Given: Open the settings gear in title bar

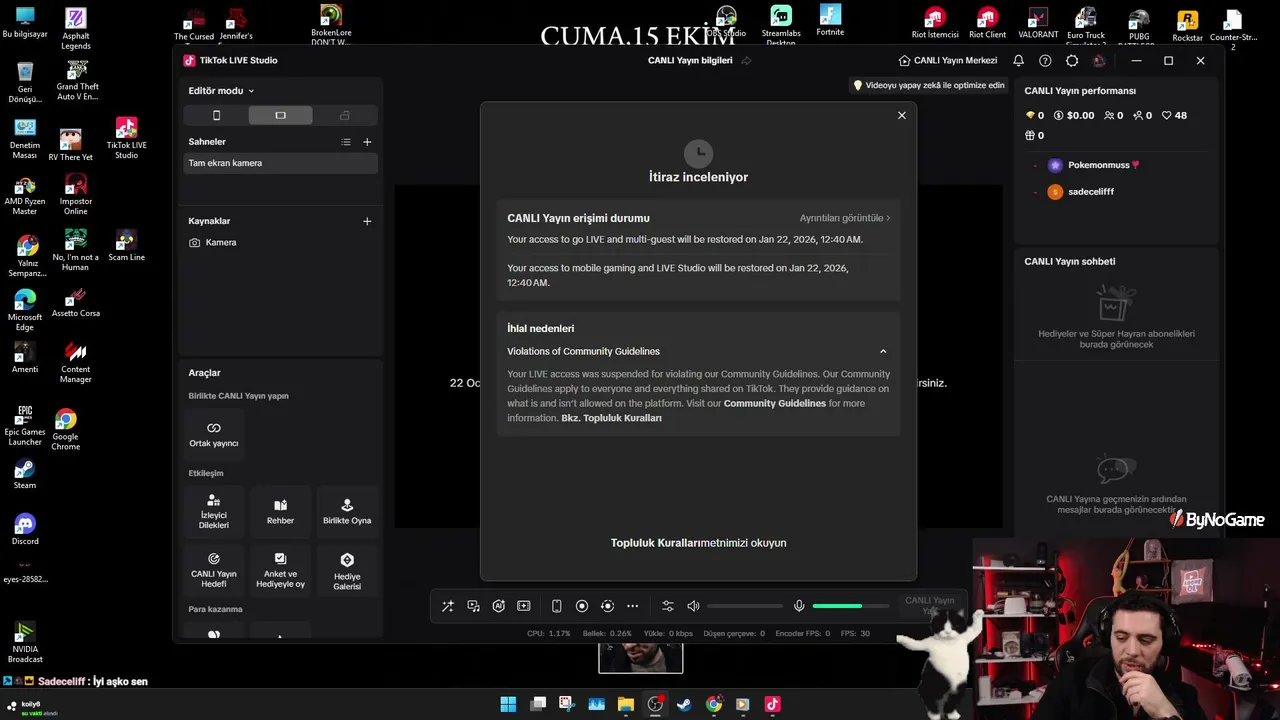Looking at the screenshot, I should click(x=1072, y=60).
